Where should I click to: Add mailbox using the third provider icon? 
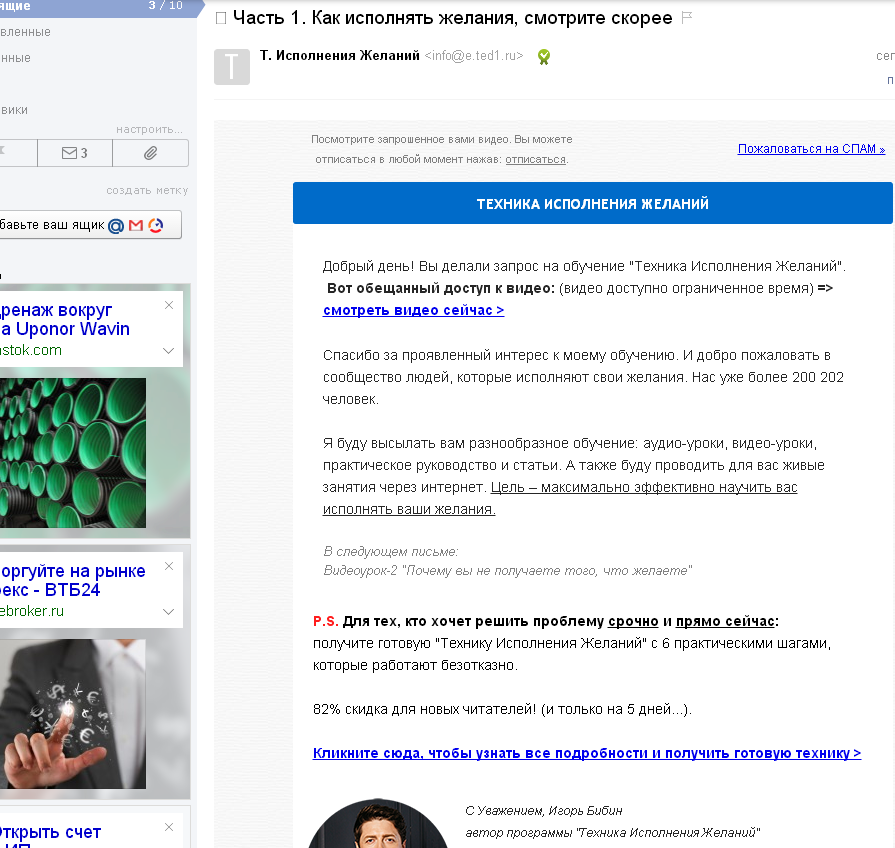[x=156, y=225]
